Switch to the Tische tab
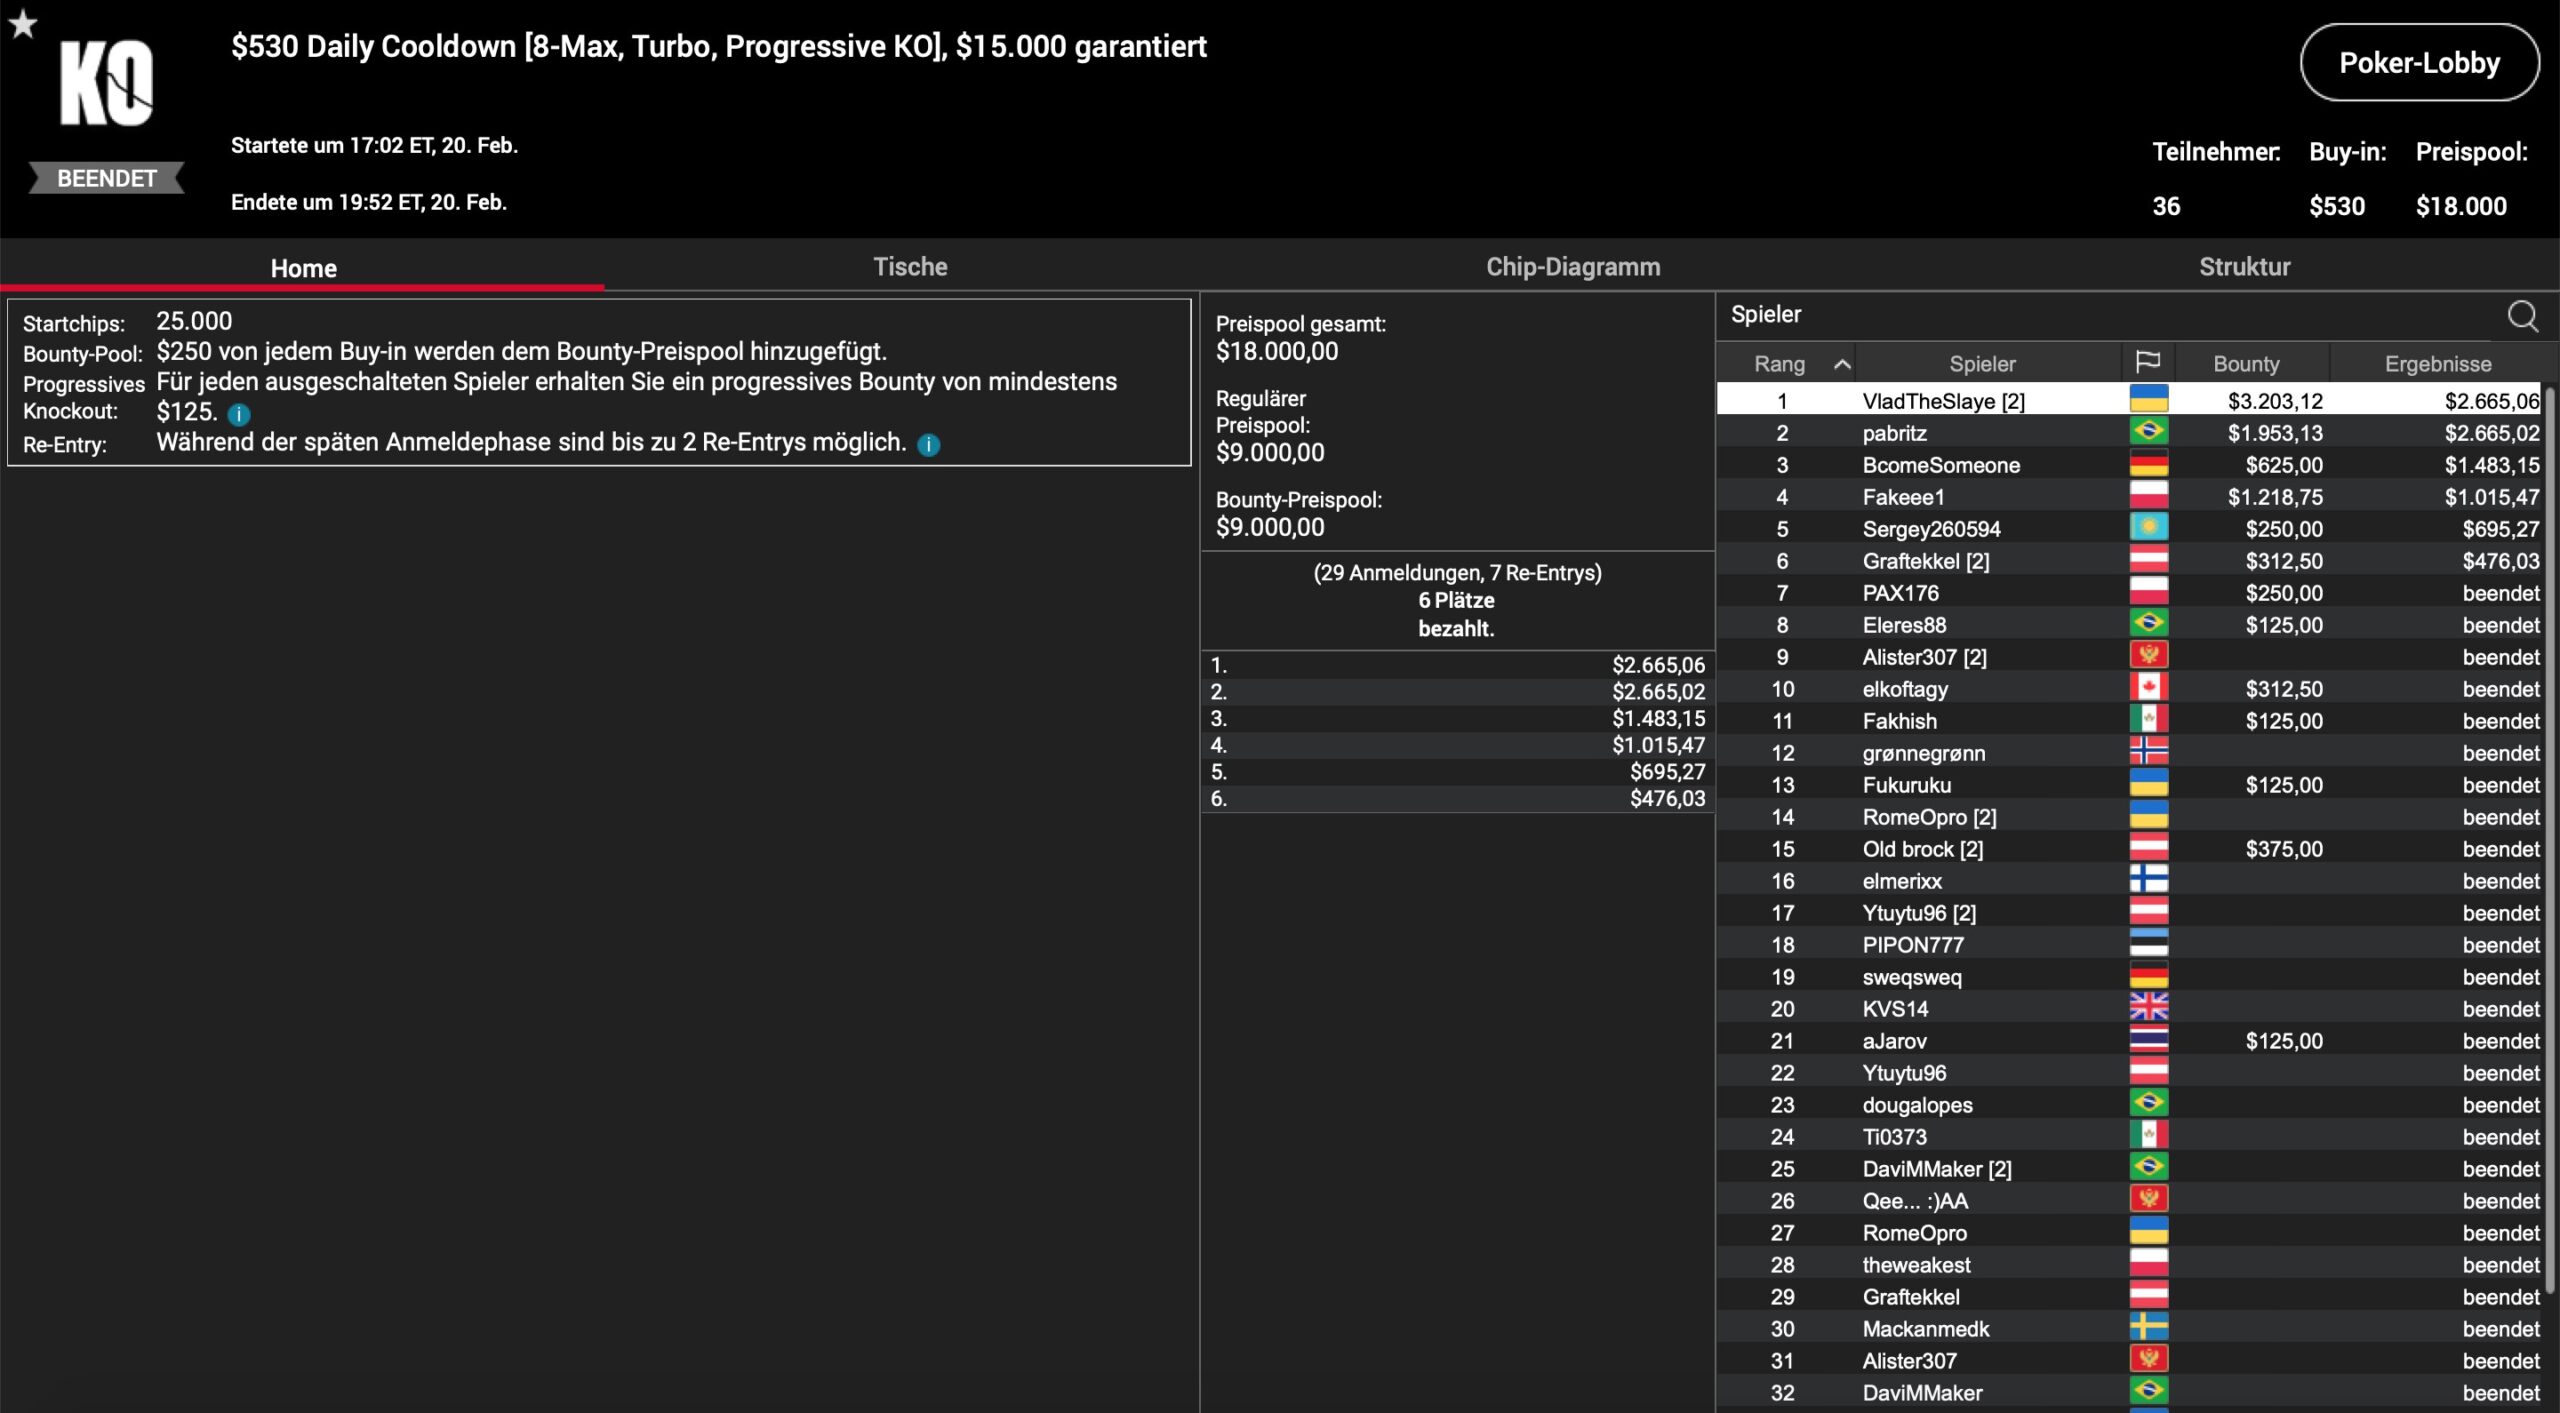This screenshot has width=2560, height=1413. click(909, 267)
